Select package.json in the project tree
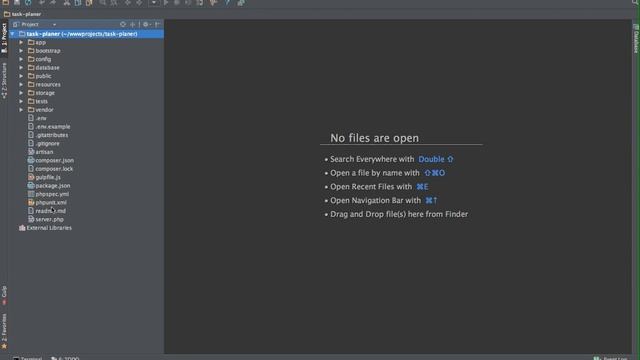 (x=49, y=186)
